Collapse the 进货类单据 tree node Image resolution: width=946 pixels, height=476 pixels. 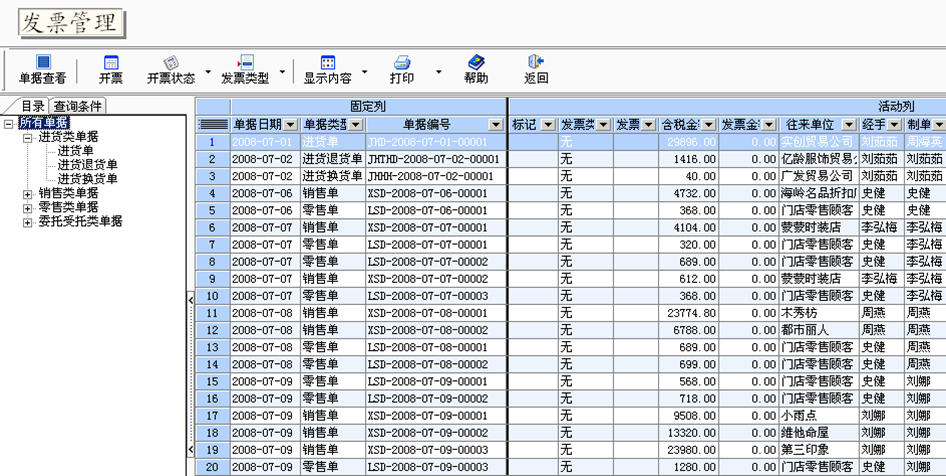(27, 137)
